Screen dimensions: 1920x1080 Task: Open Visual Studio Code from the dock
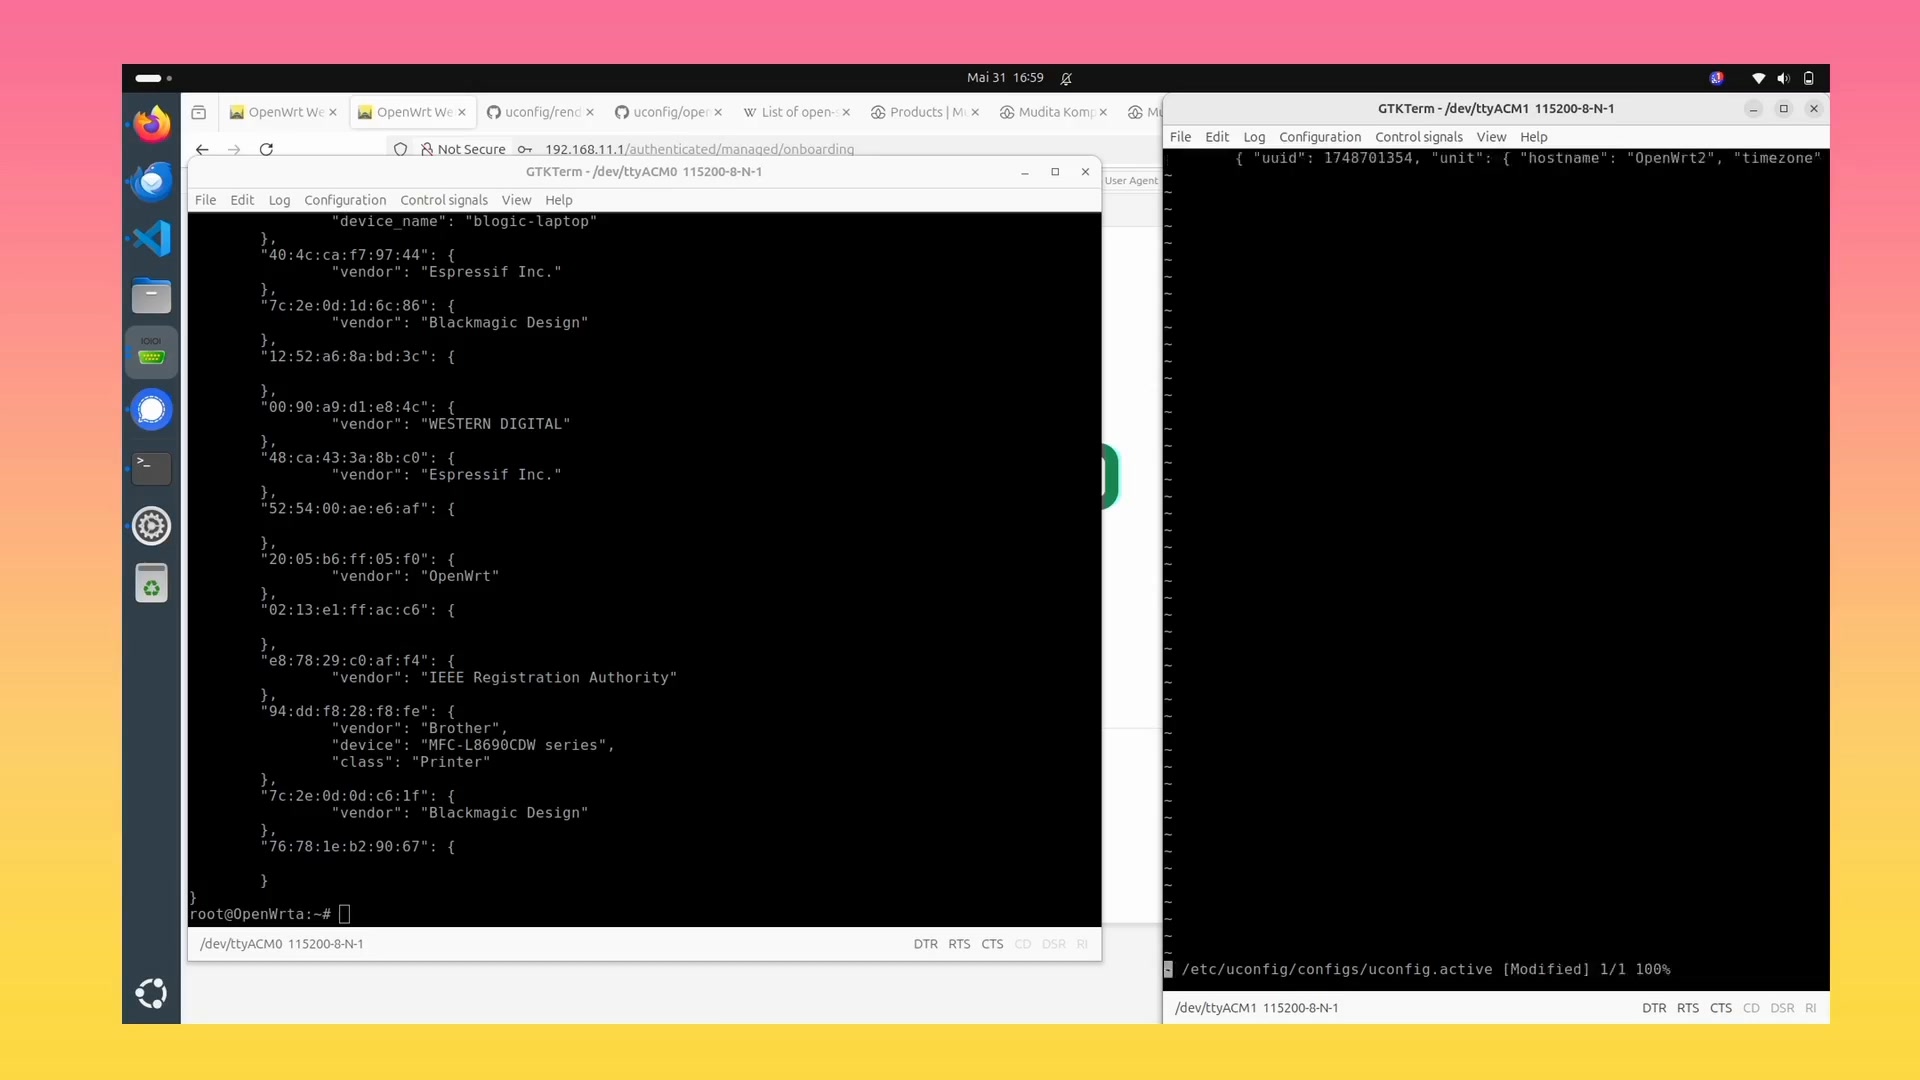(152, 239)
